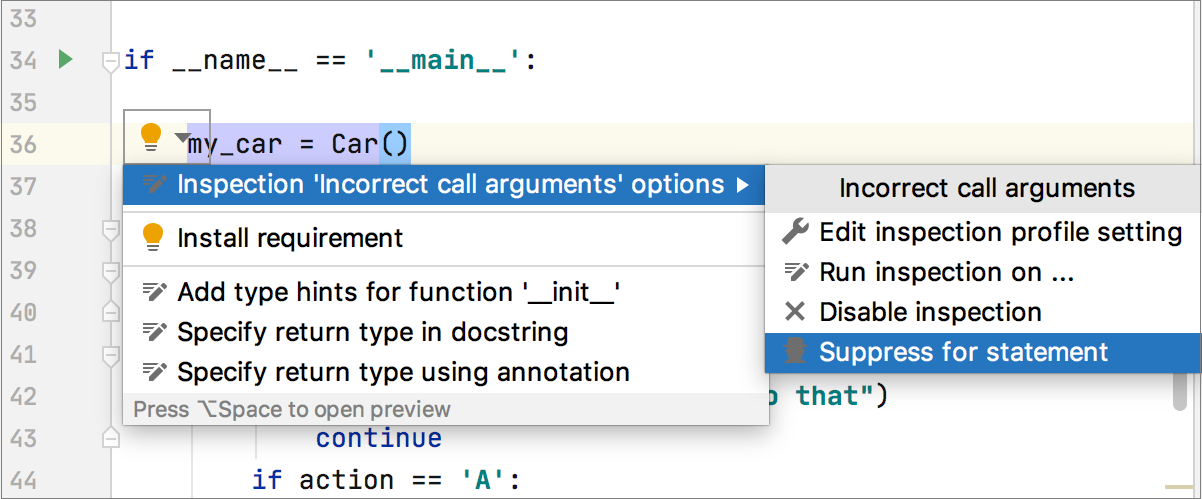Choose Specify return type using annotation

(x=403, y=372)
